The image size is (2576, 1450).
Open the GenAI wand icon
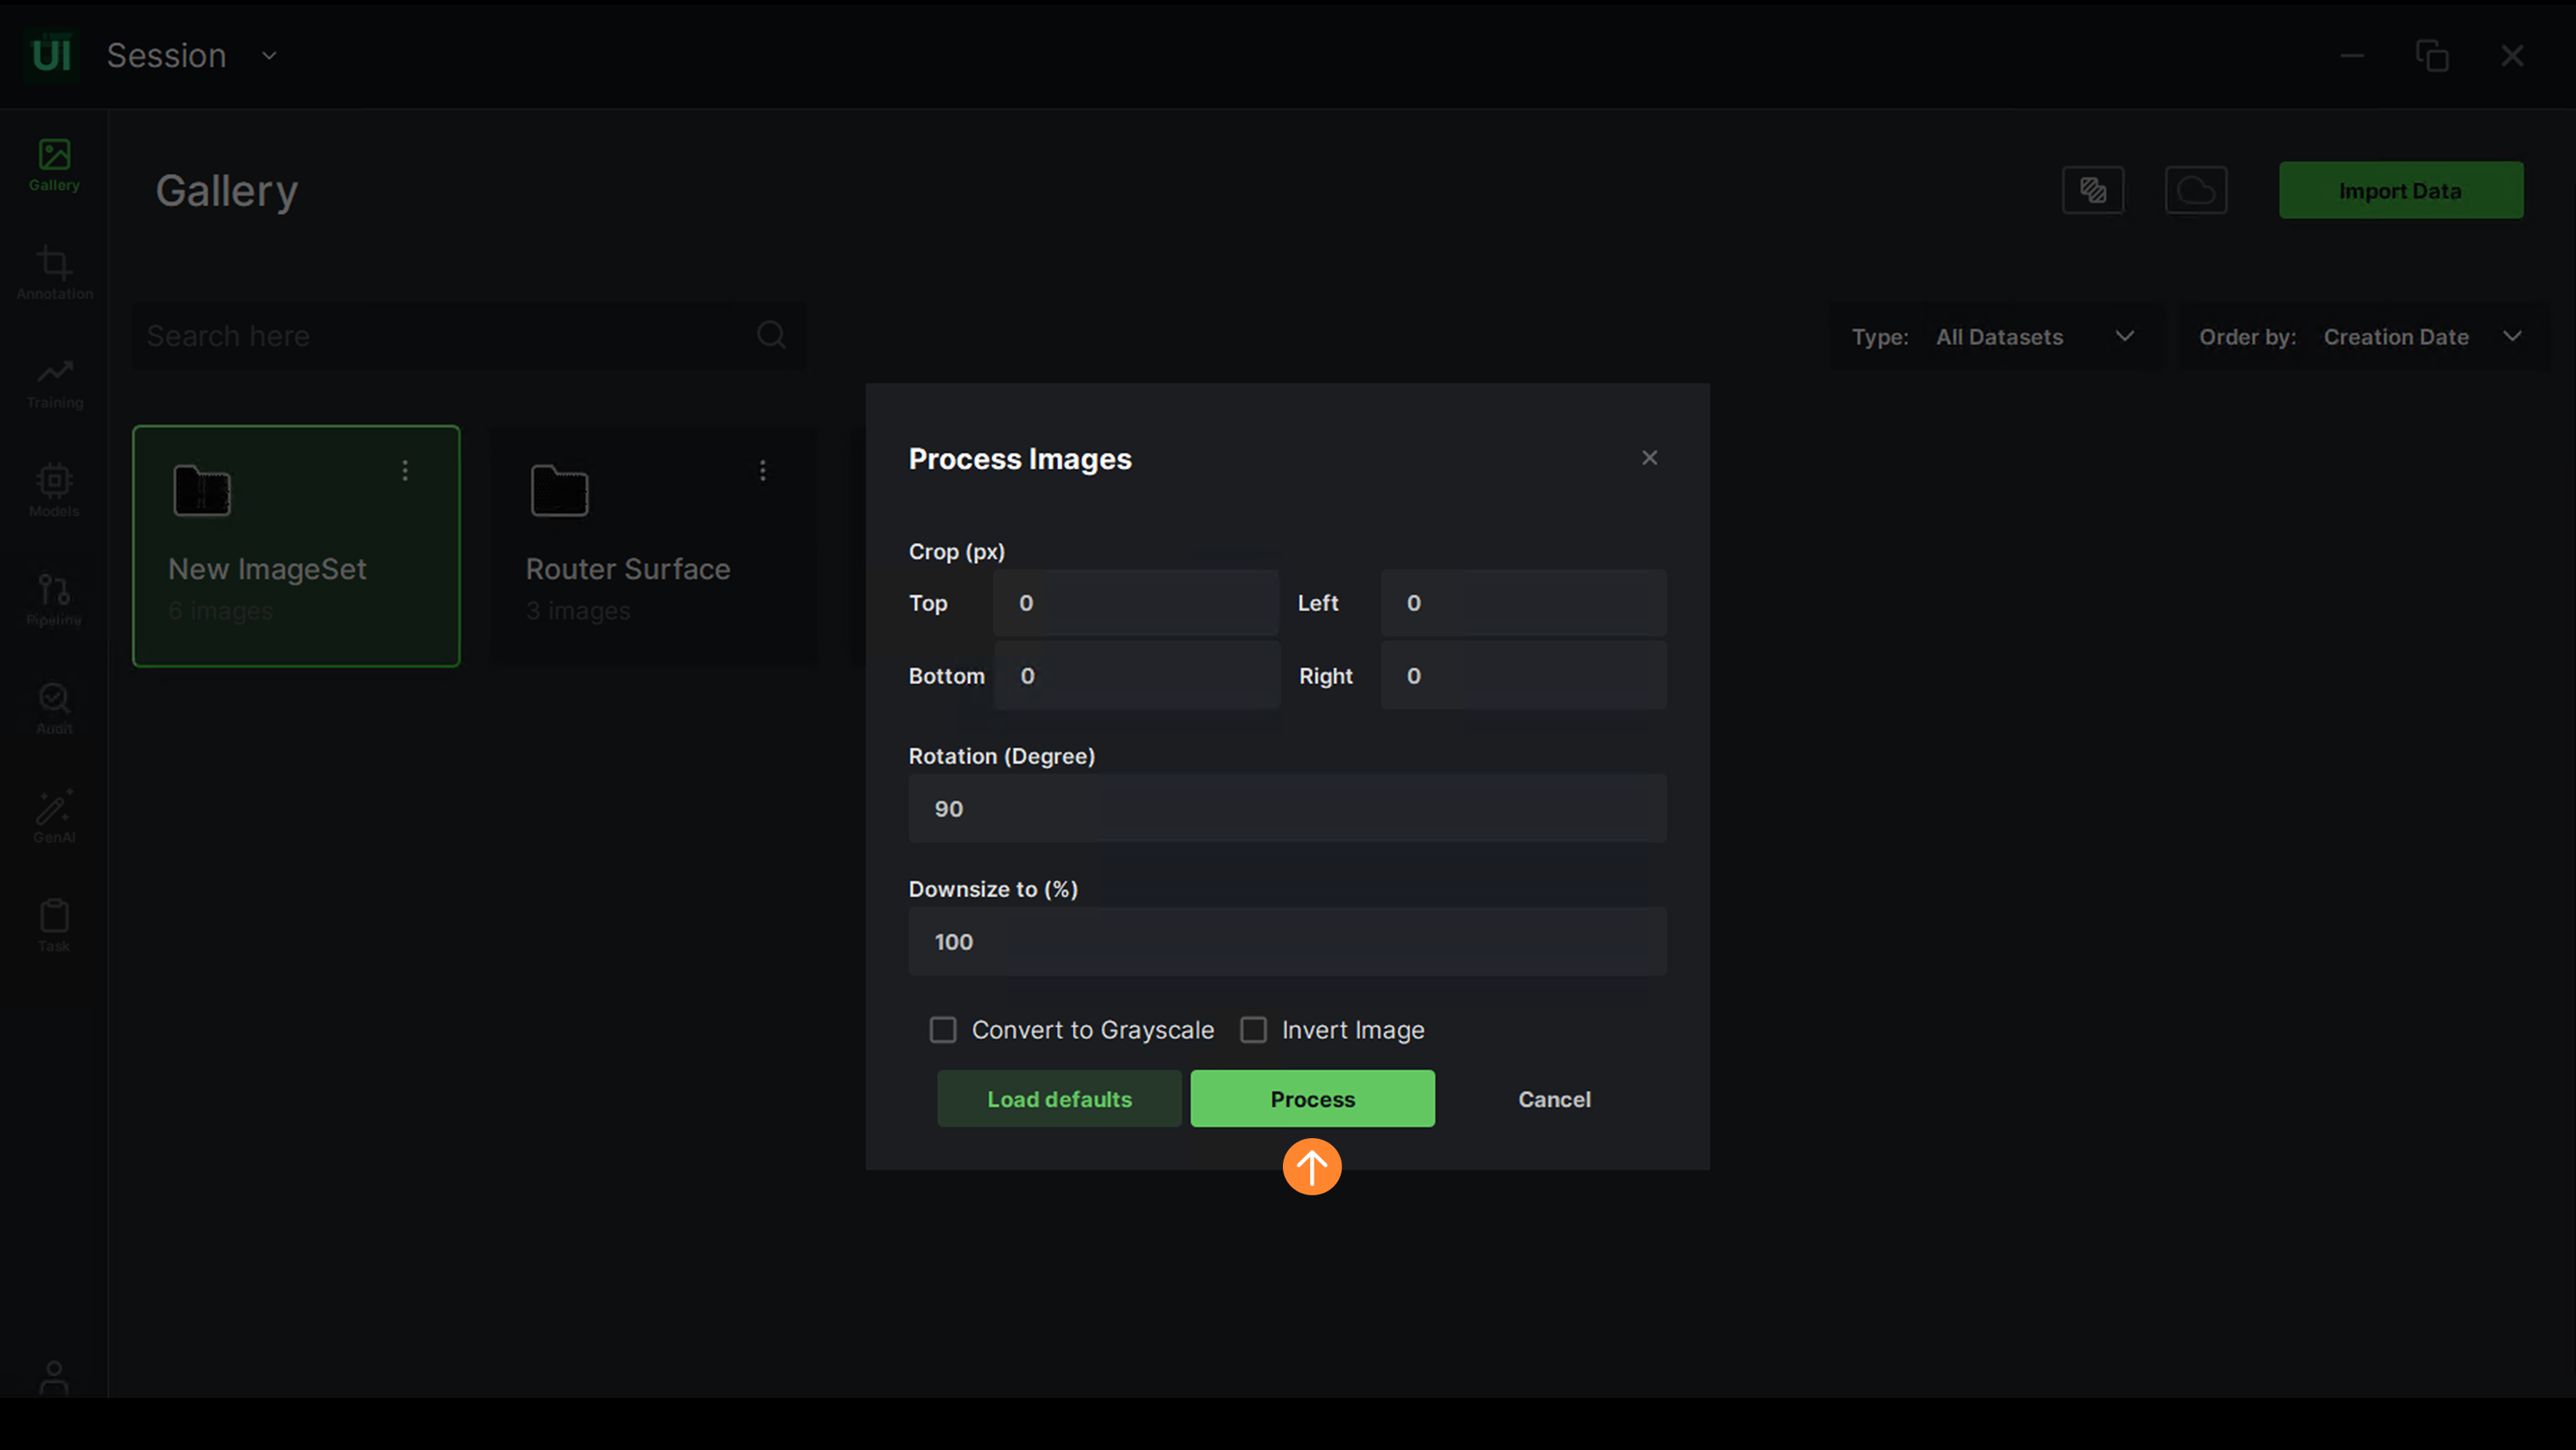point(54,816)
